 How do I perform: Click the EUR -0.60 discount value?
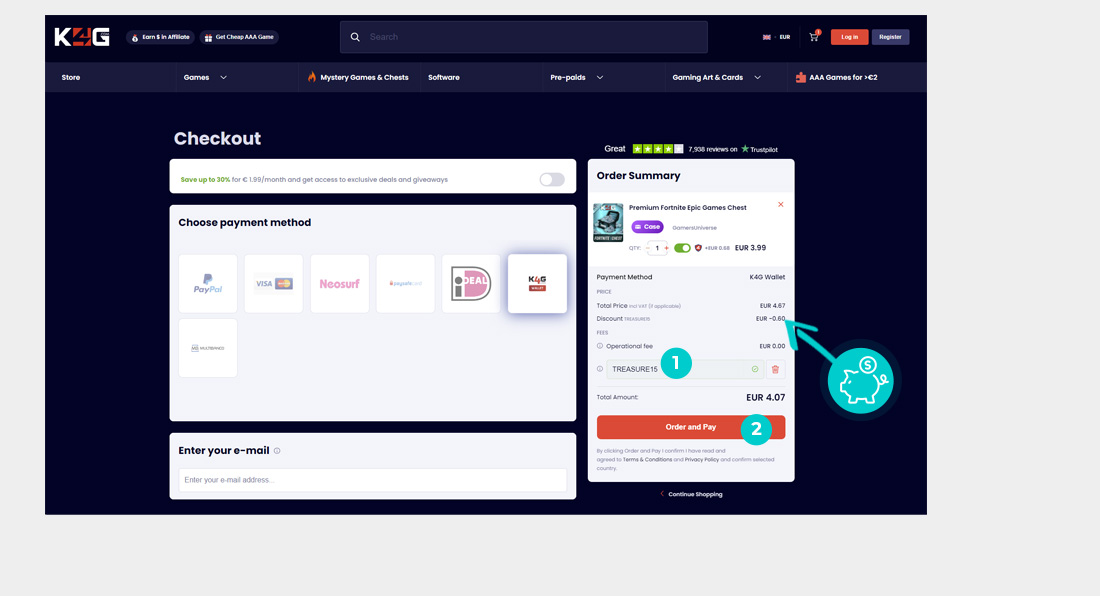(x=770, y=319)
